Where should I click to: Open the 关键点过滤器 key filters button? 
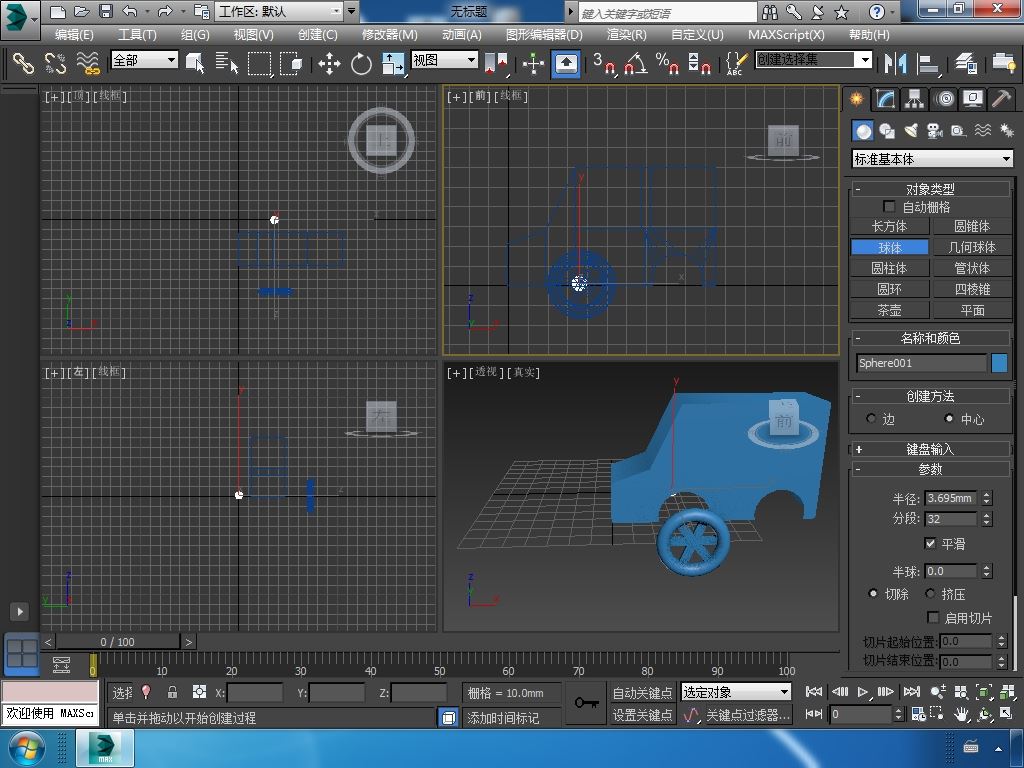point(748,715)
